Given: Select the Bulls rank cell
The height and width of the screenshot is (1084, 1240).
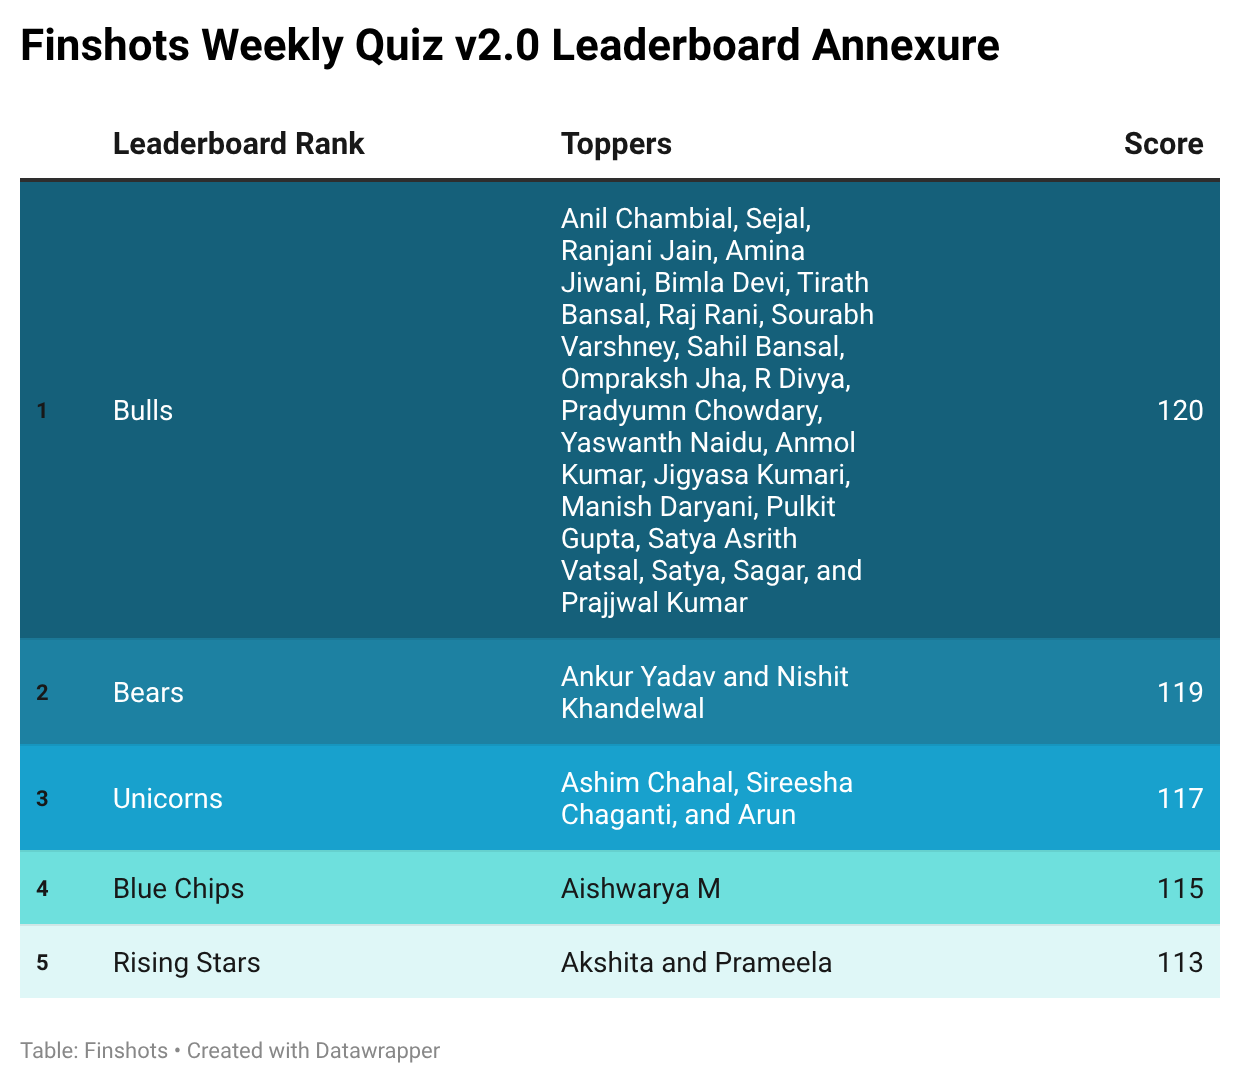Looking at the screenshot, I should pos(143,411).
